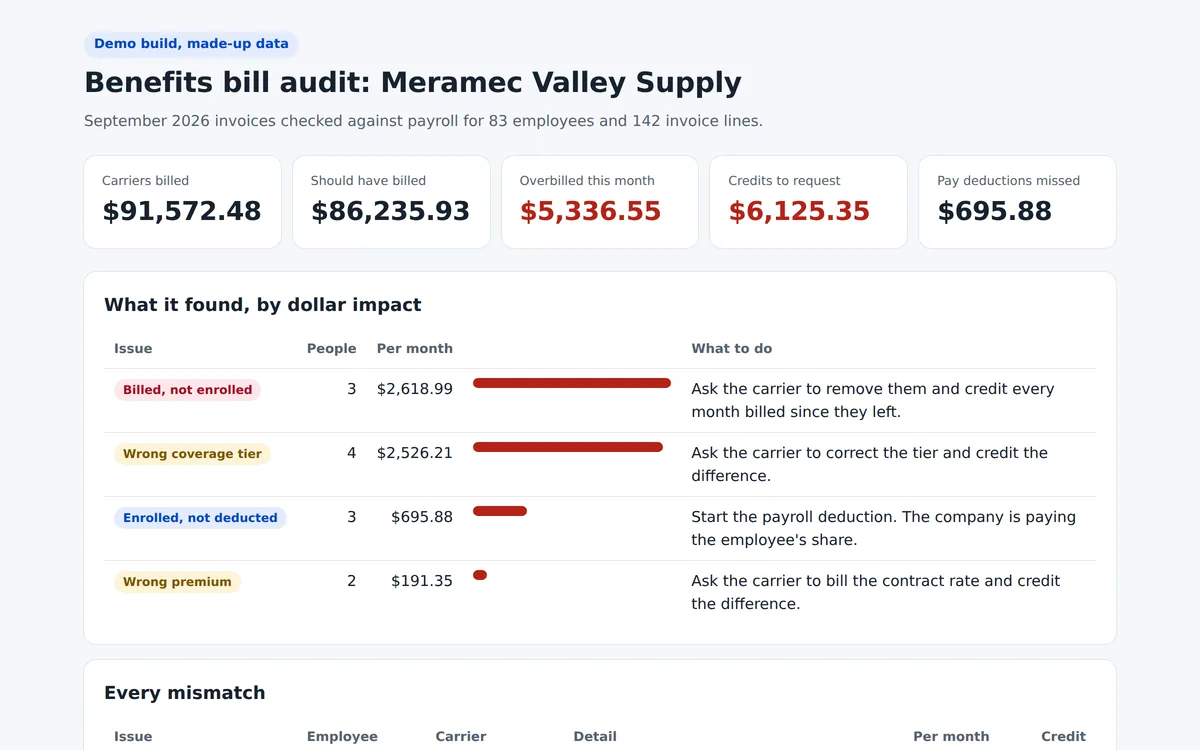Click the 'Wrong coverage tier' tag
Viewport: 1200px width, 750px height.
point(192,454)
